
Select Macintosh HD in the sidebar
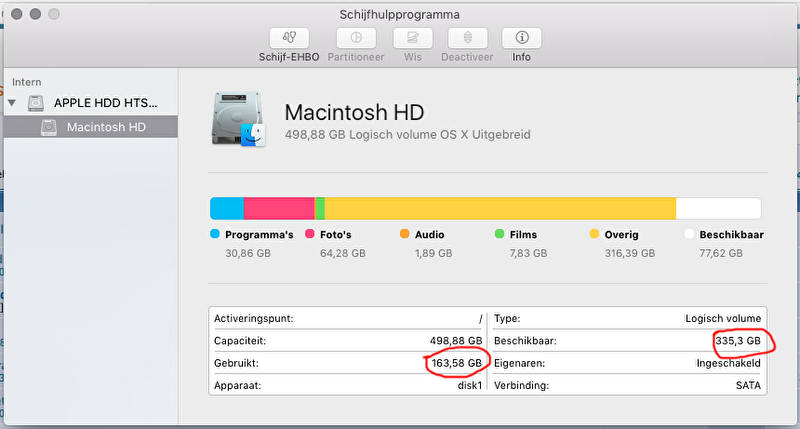pyautogui.click(x=105, y=127)
